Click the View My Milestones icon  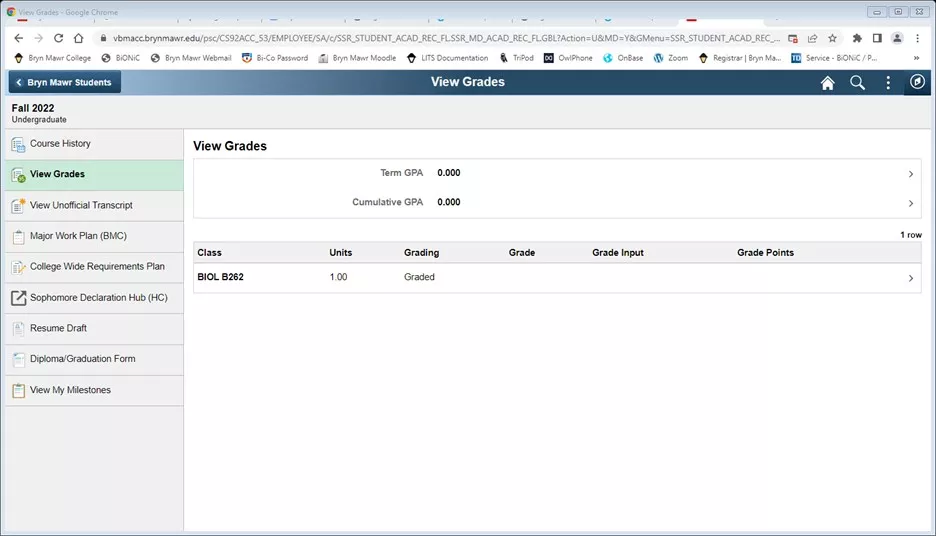[x=19, y=390]
